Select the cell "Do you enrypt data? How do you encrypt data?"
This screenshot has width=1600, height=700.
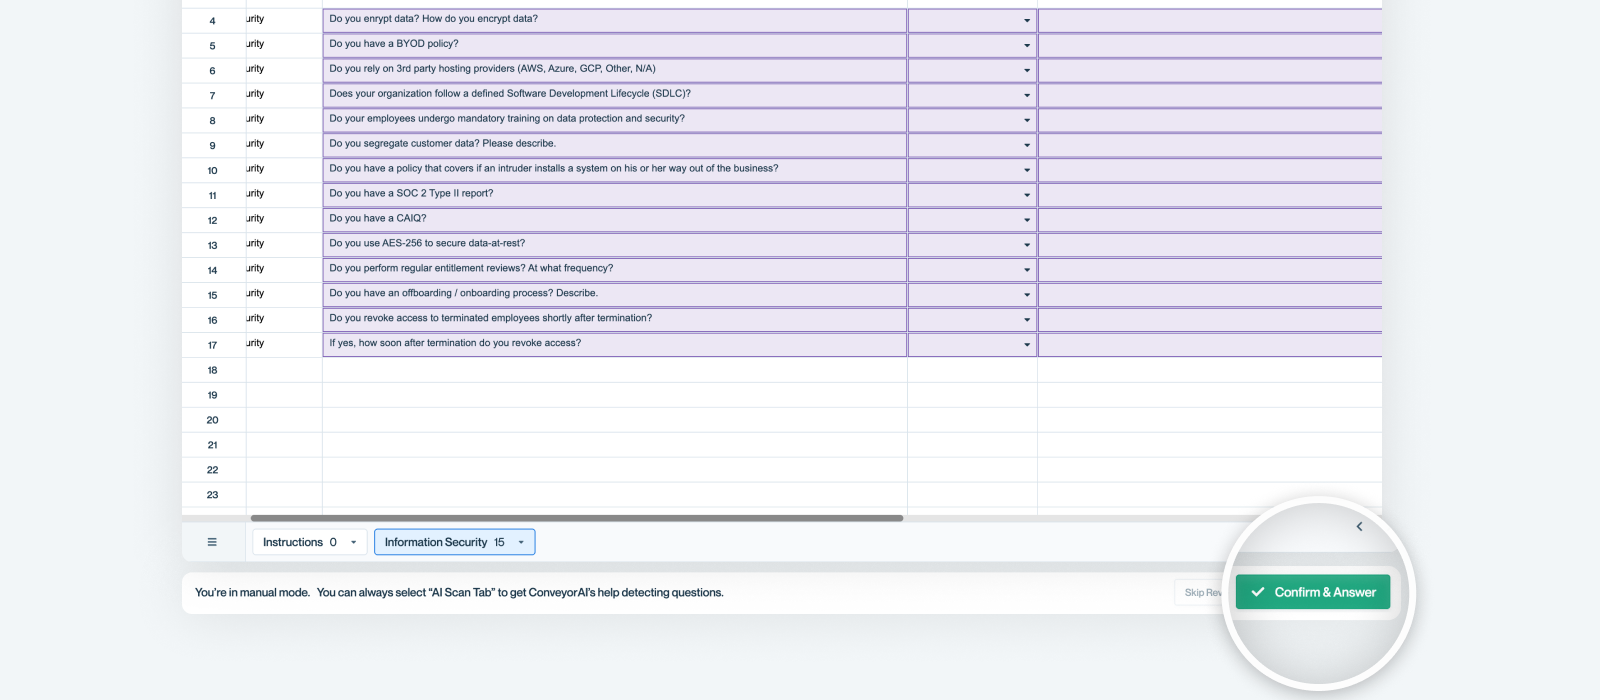(615, 20)
